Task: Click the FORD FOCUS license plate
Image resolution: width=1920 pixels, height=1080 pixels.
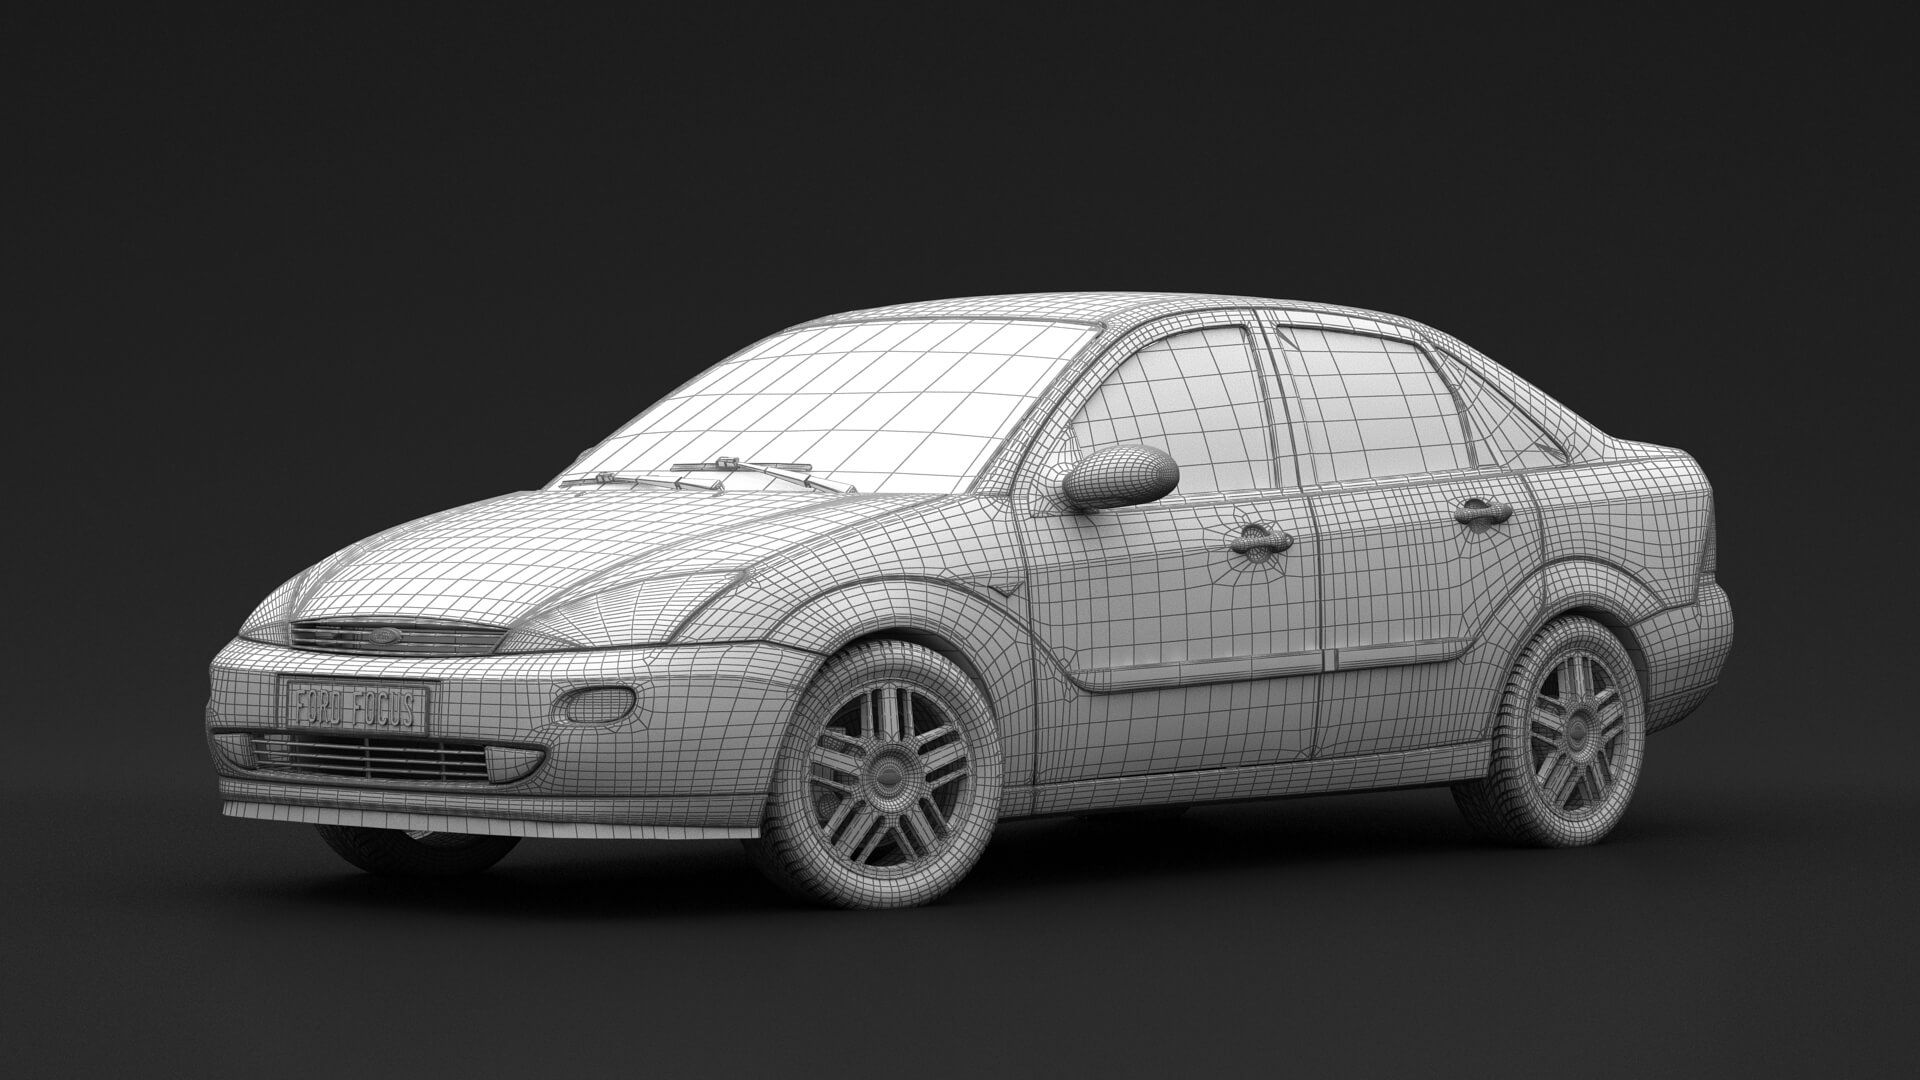Action: [x=357, y=708]
